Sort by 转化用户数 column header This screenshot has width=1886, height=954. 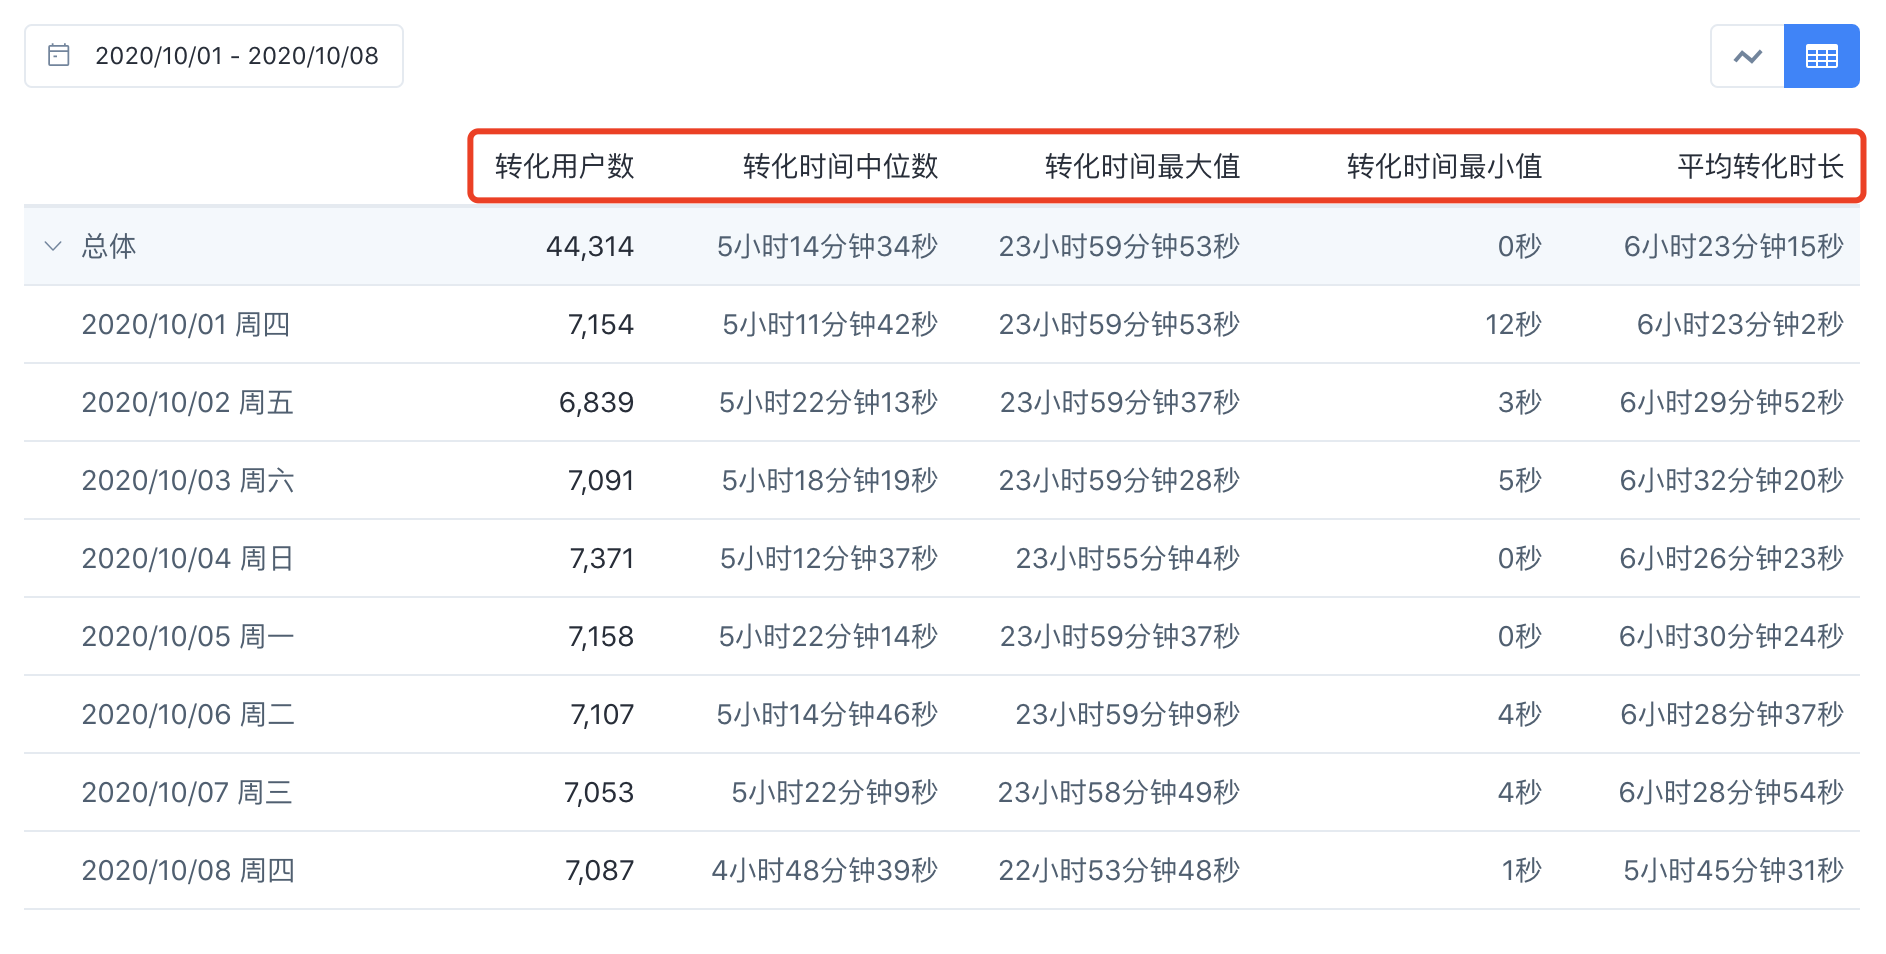(x=564, y=166)
